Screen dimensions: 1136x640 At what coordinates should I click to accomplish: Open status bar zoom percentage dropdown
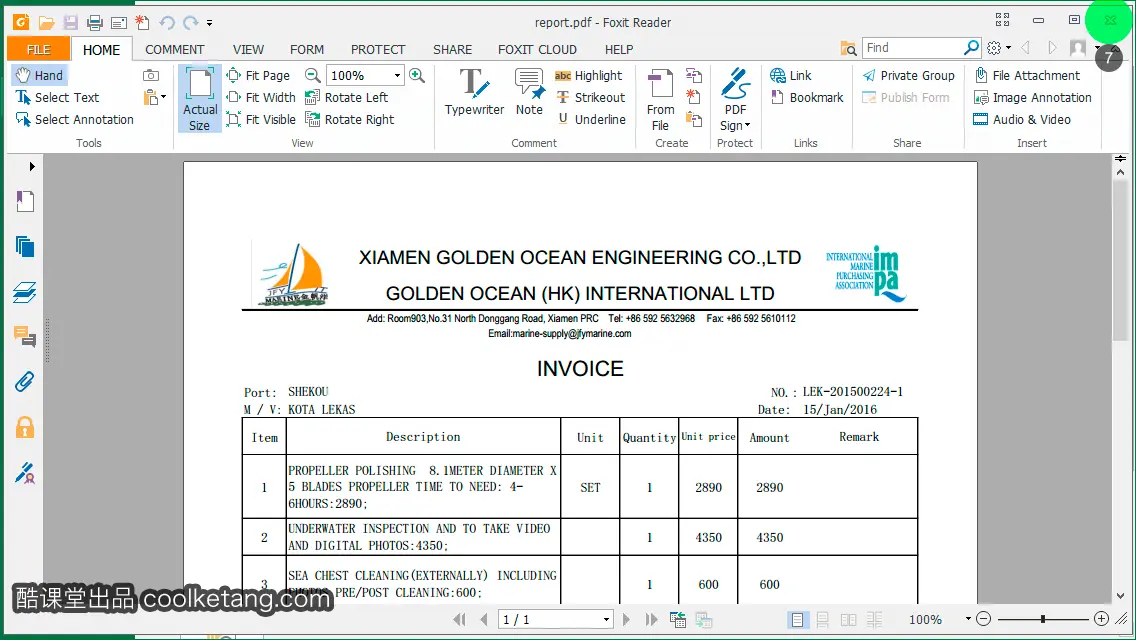pos(968,619)
